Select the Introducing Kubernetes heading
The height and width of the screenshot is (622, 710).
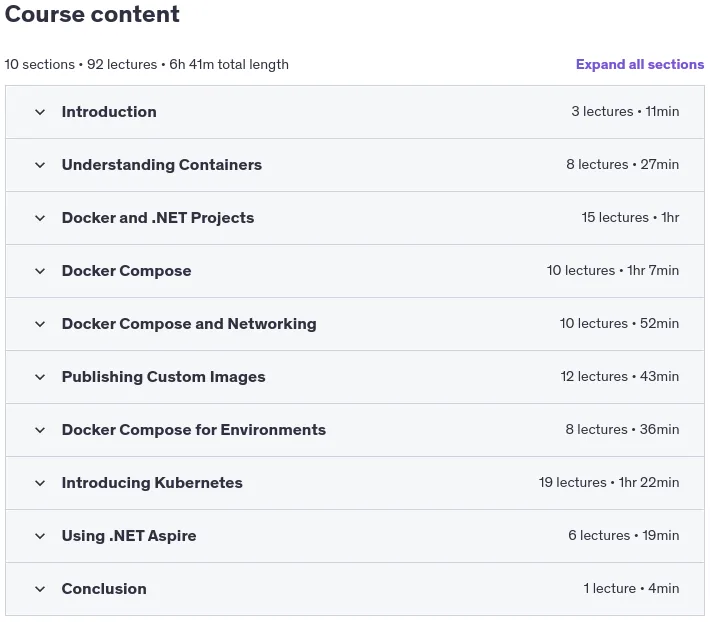(x=152, y=483)
